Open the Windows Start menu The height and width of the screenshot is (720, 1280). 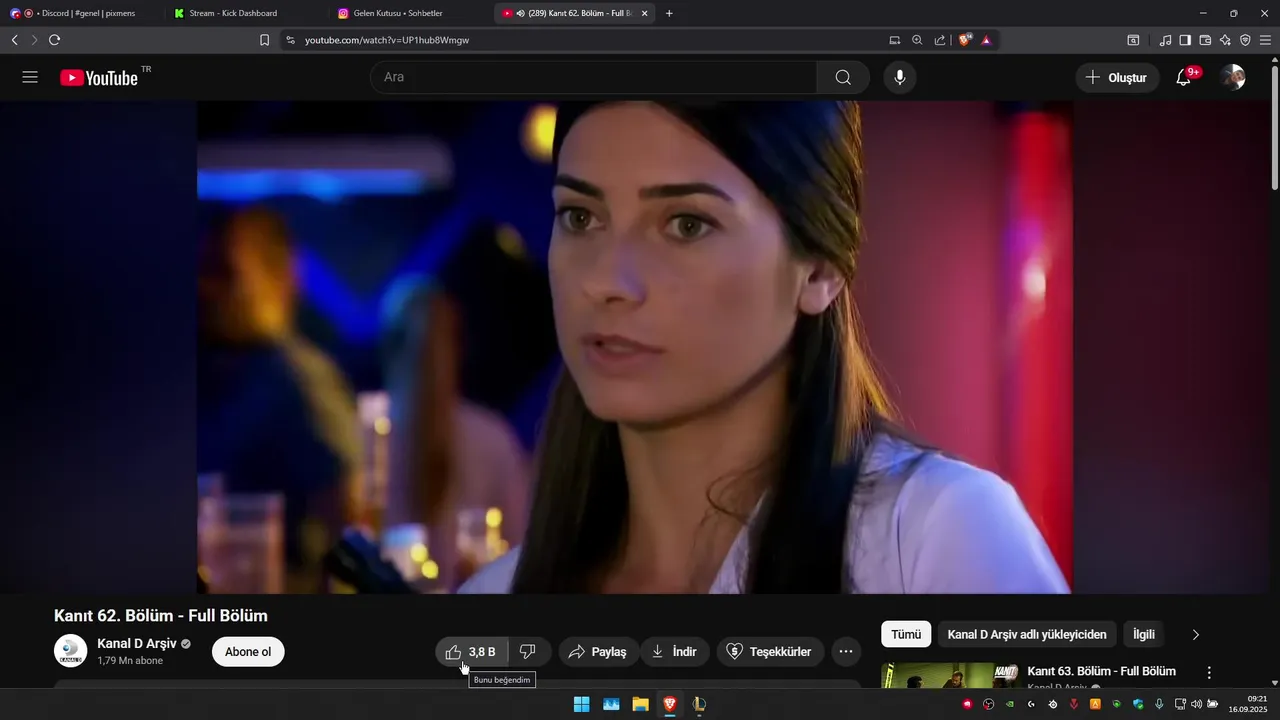click(581, 704)
